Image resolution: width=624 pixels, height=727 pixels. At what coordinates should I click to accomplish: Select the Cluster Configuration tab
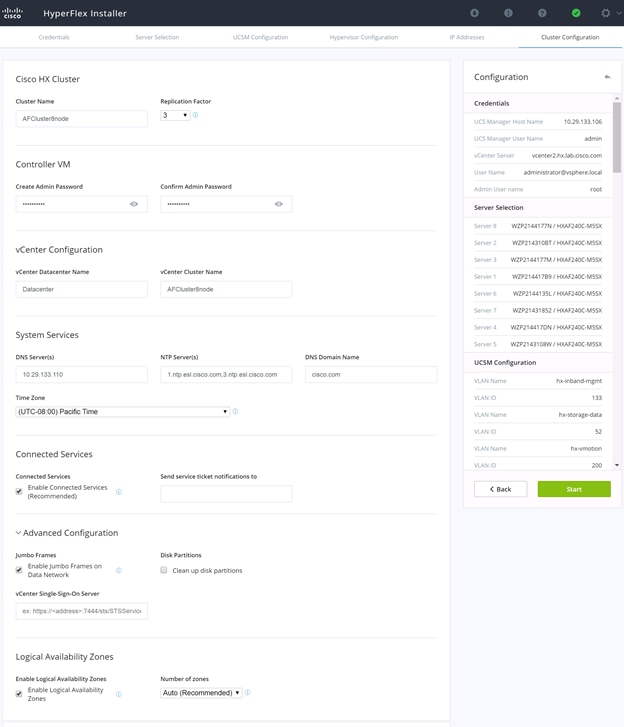pos(570,37)
